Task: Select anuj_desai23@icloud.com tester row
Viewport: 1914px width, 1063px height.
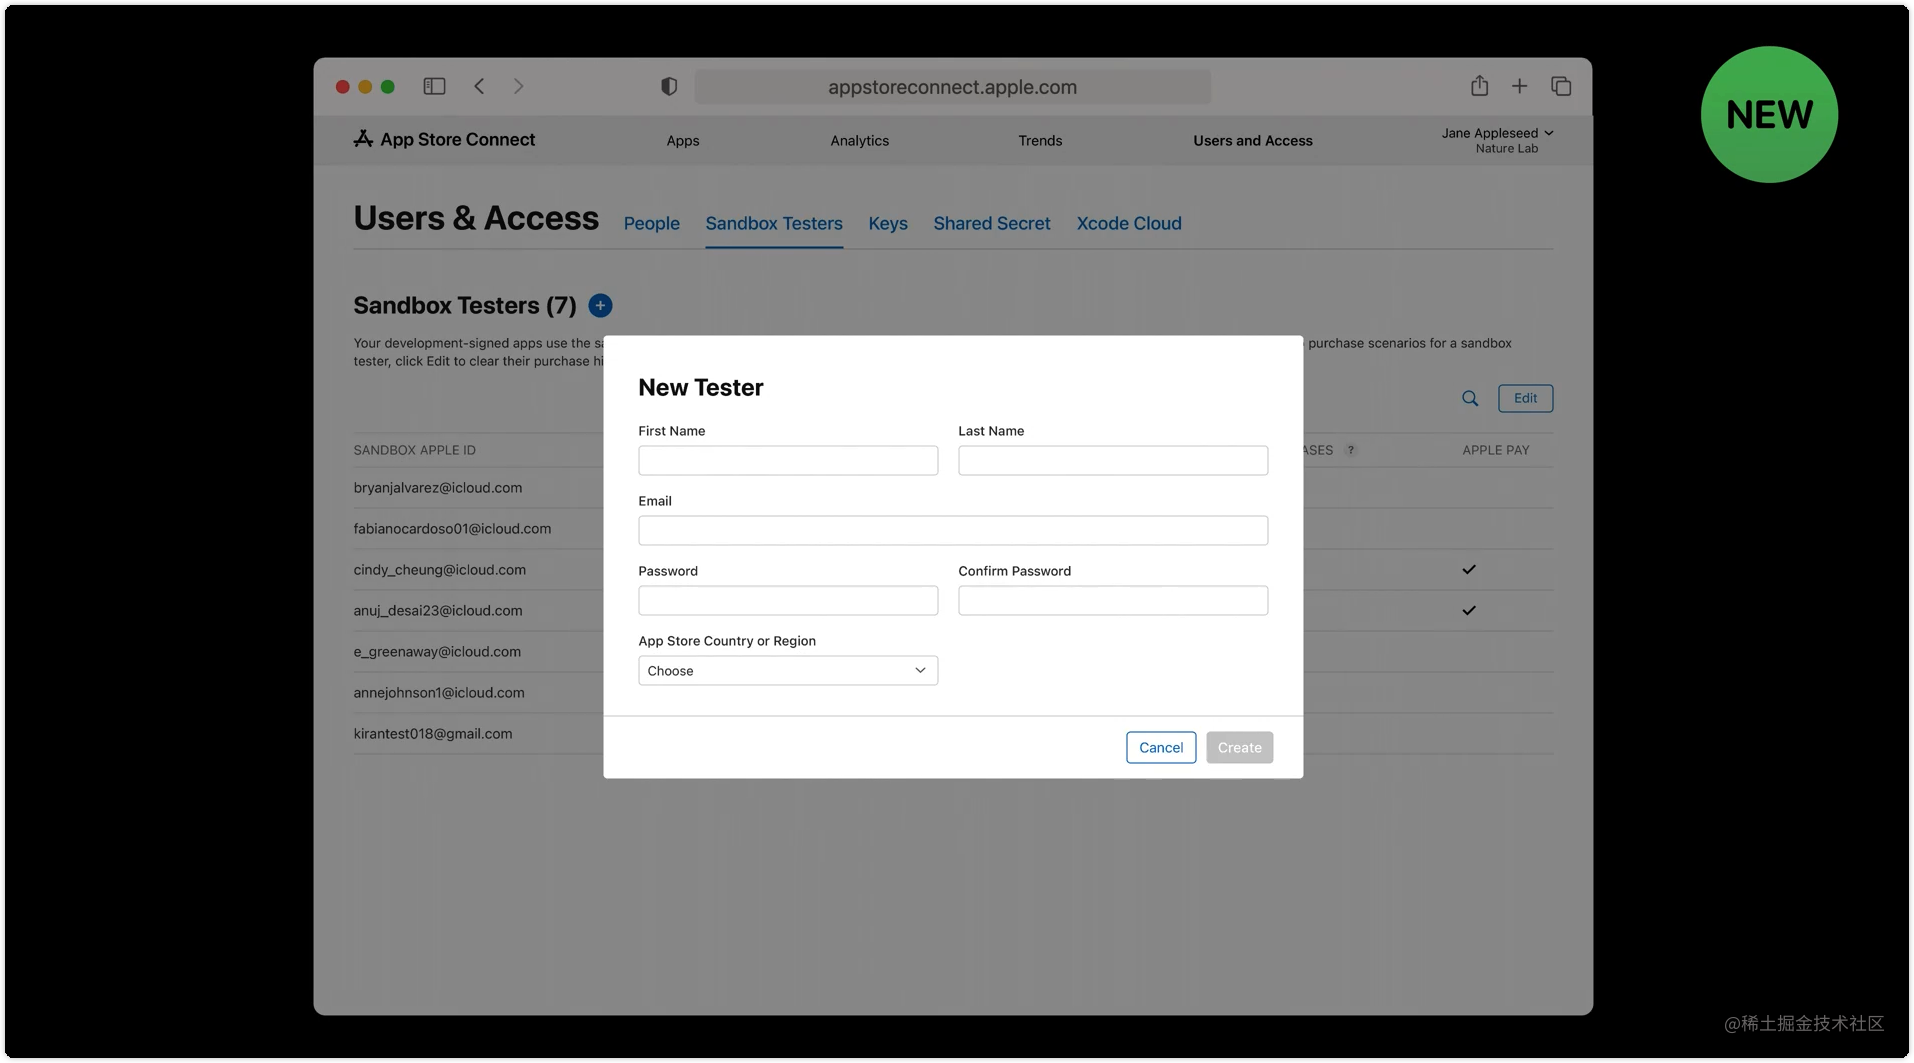Action: (x=953, y=611)
